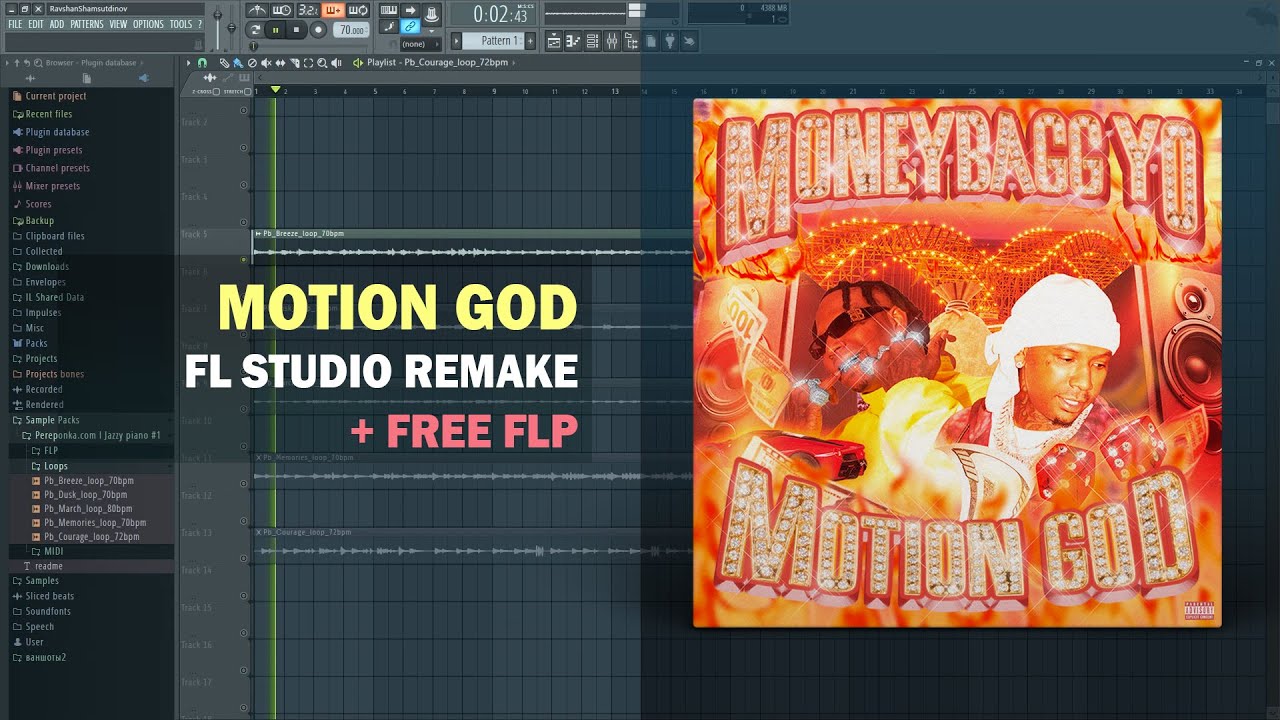Click the pause button in transport
This screenshot has width=1280, height=720.
pos(275,30)
